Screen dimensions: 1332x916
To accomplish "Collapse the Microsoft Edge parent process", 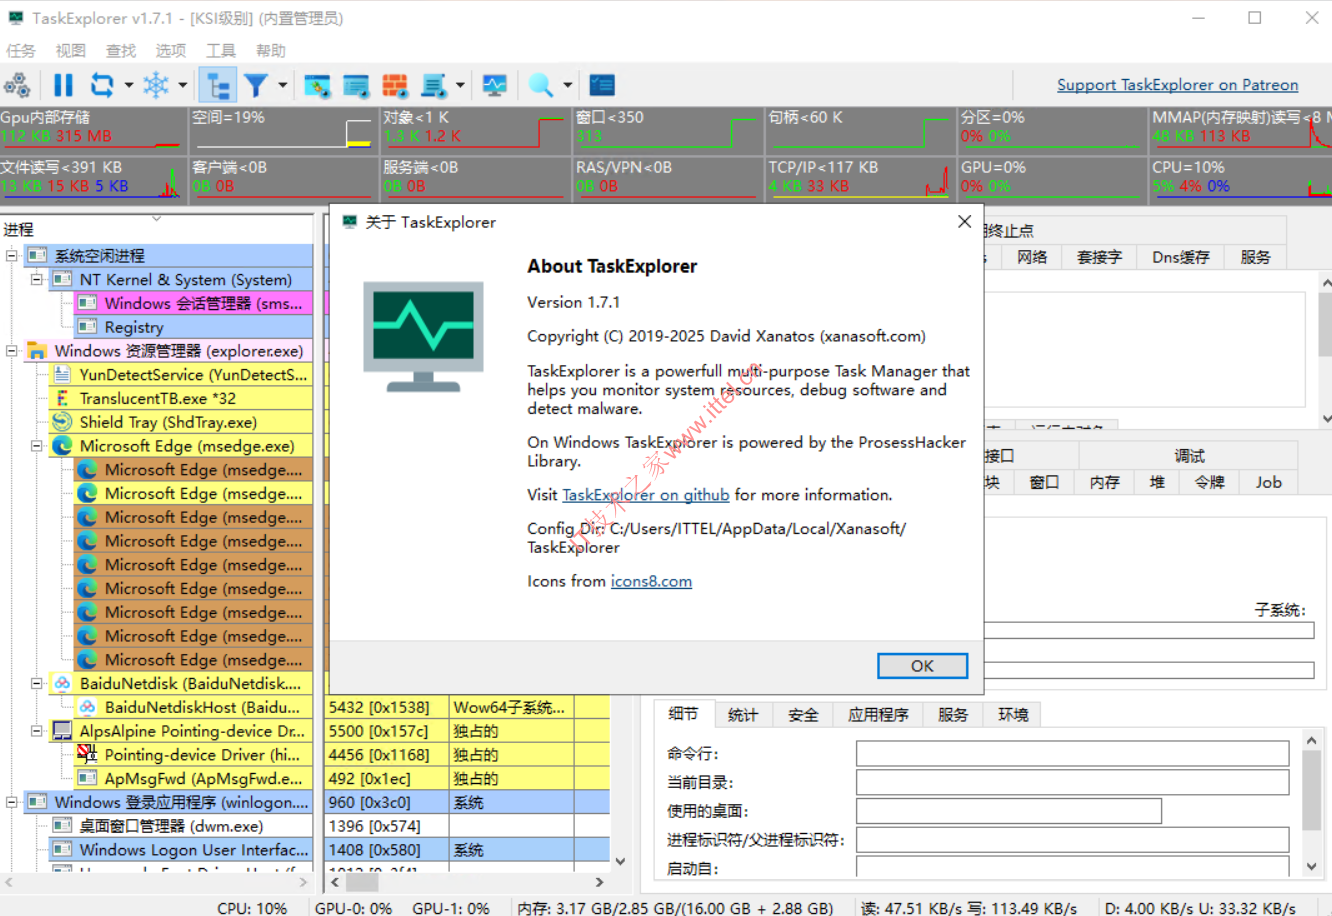I will tap(37, 446).
